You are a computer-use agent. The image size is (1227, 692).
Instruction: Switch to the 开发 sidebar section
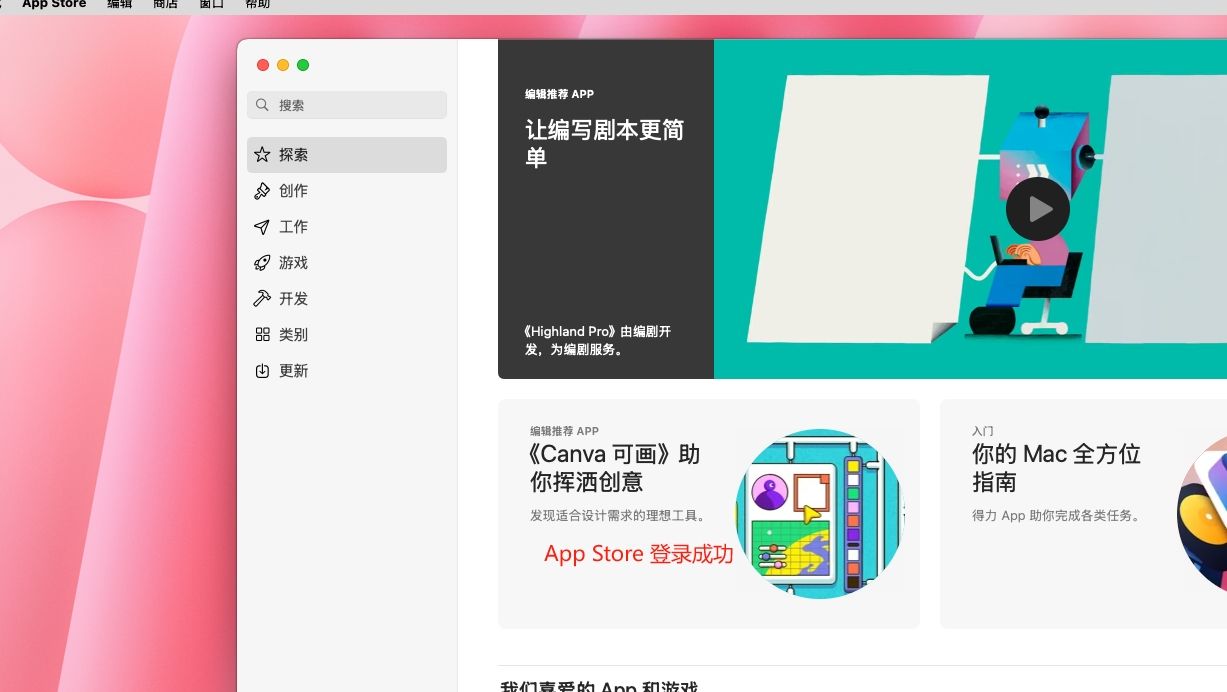[x=347, y=299]
